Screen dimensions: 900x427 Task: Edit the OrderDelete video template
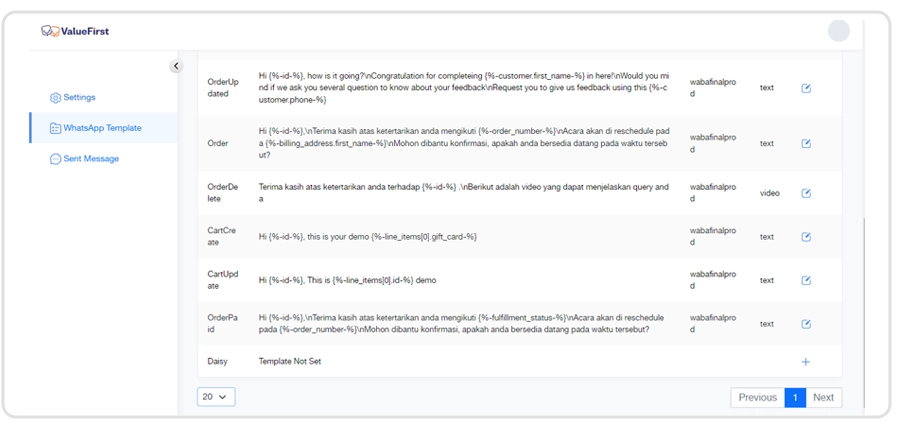[806, 193]
